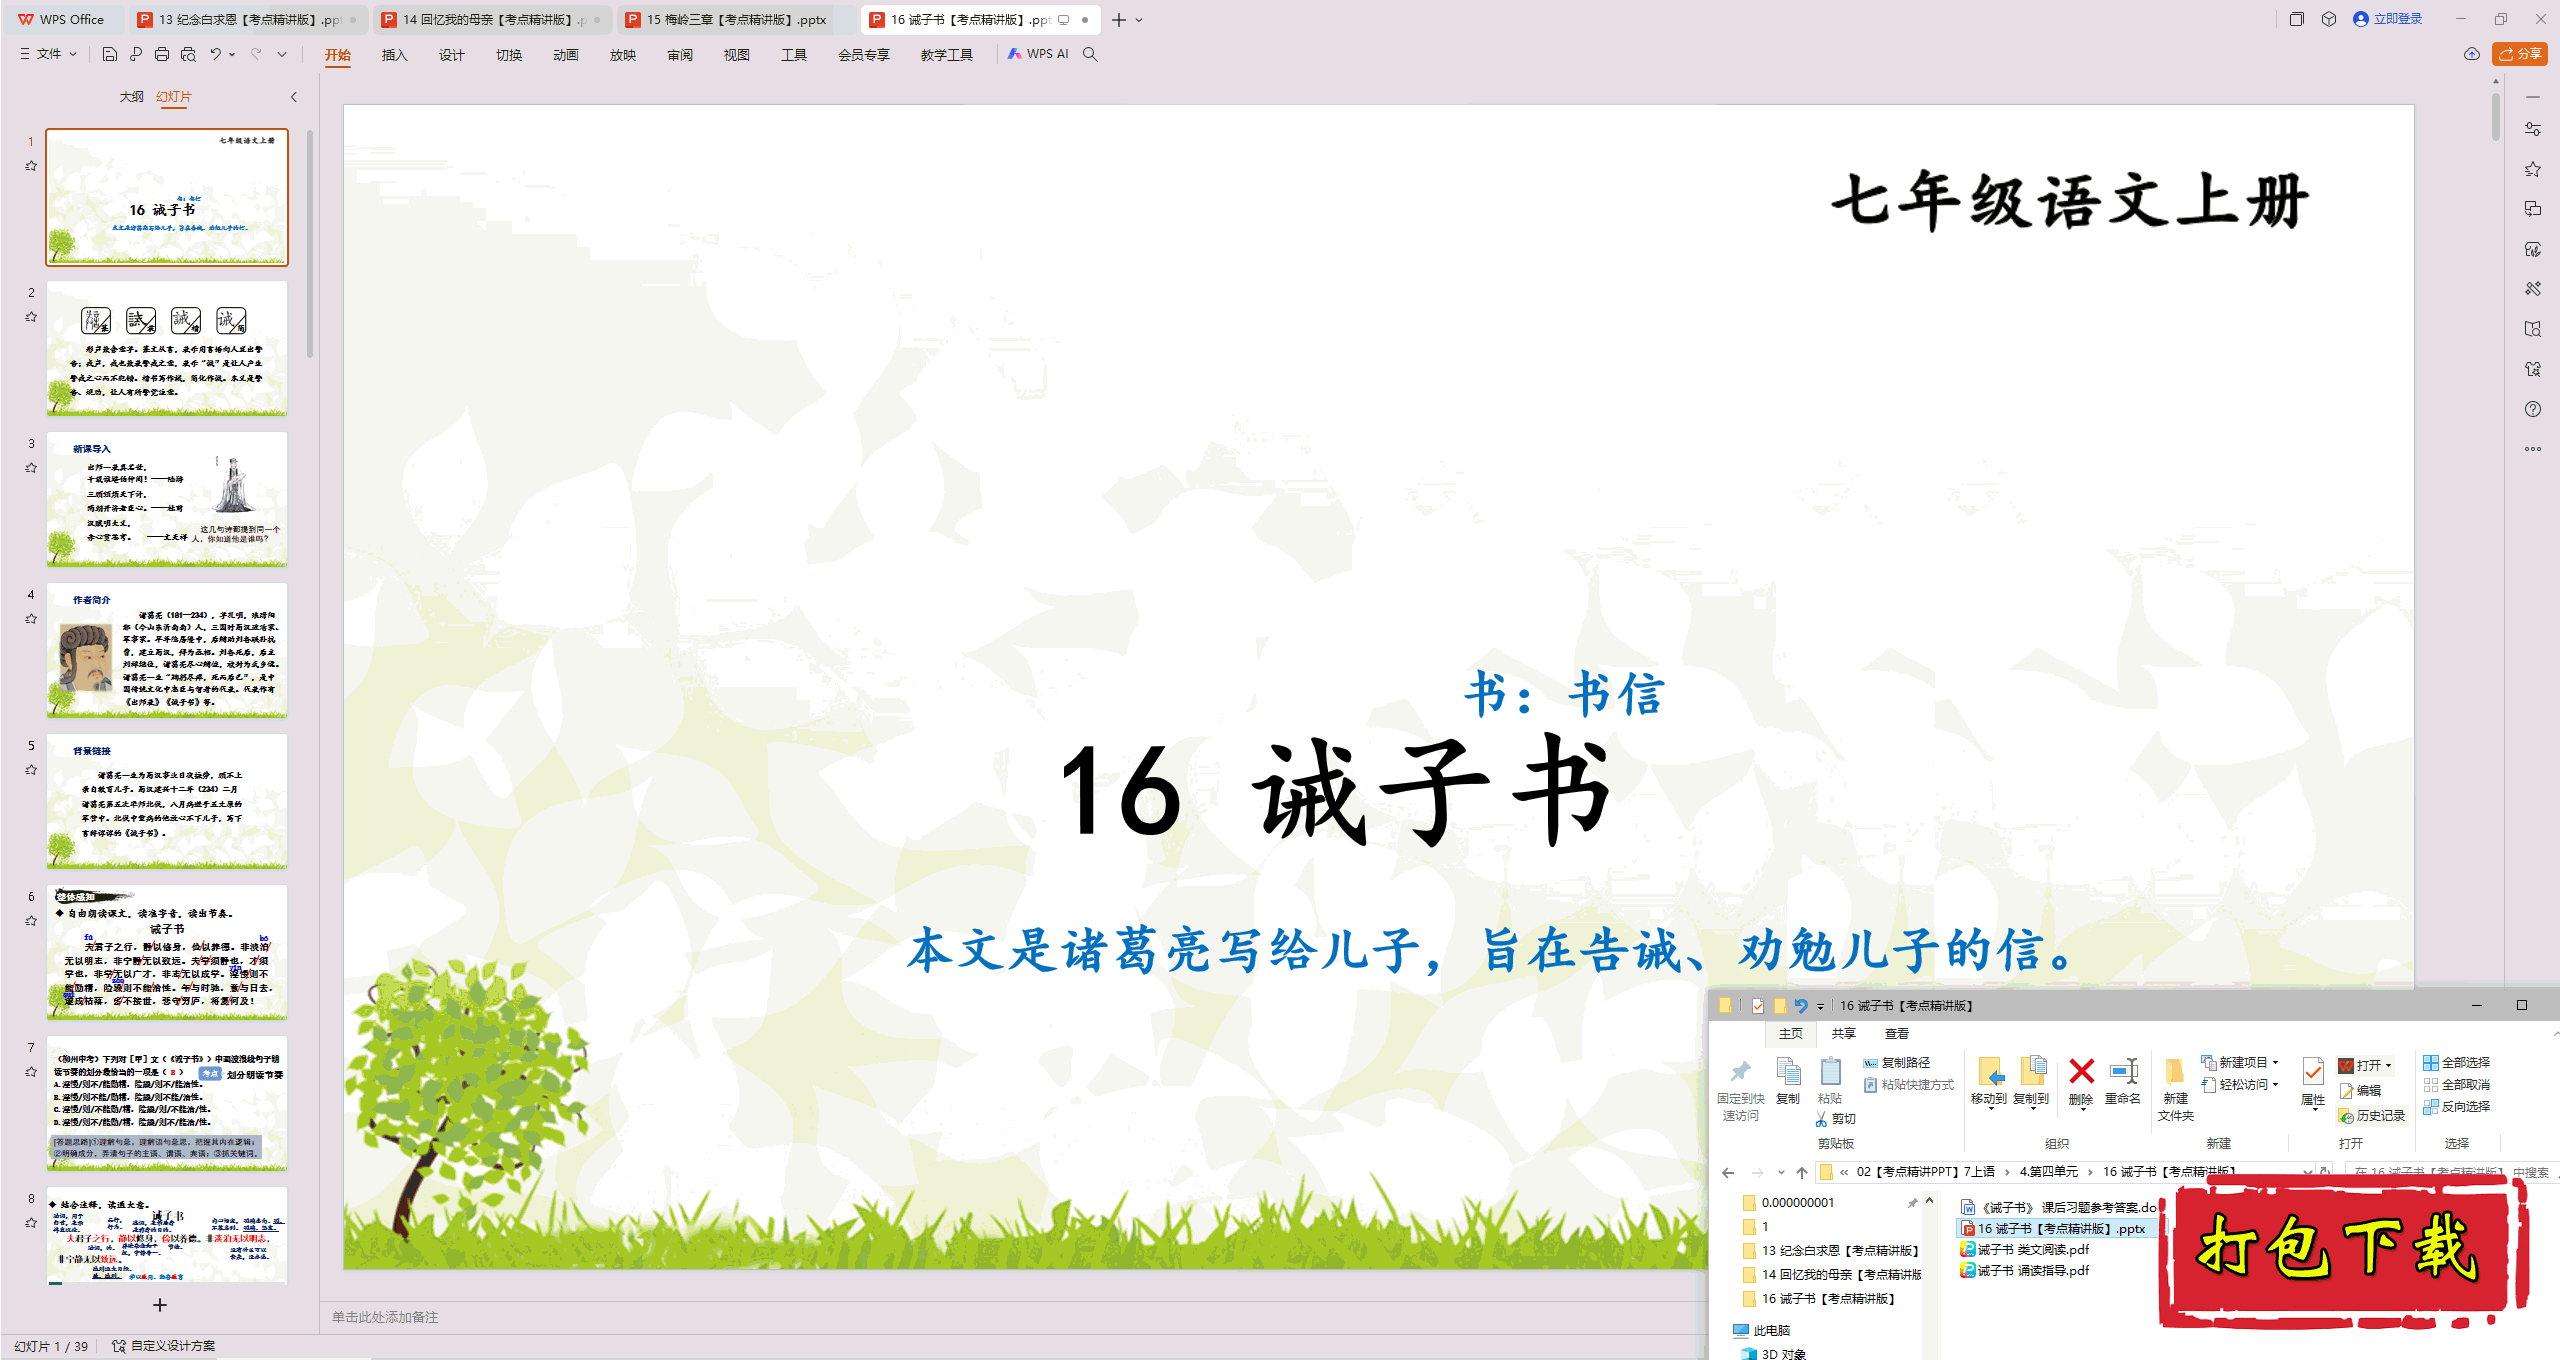Image resolution: width=2560 pixels, height=1360 pixels.
Task: Click Copy path in Explorer ribbon
Action: click(1897, 1062)
